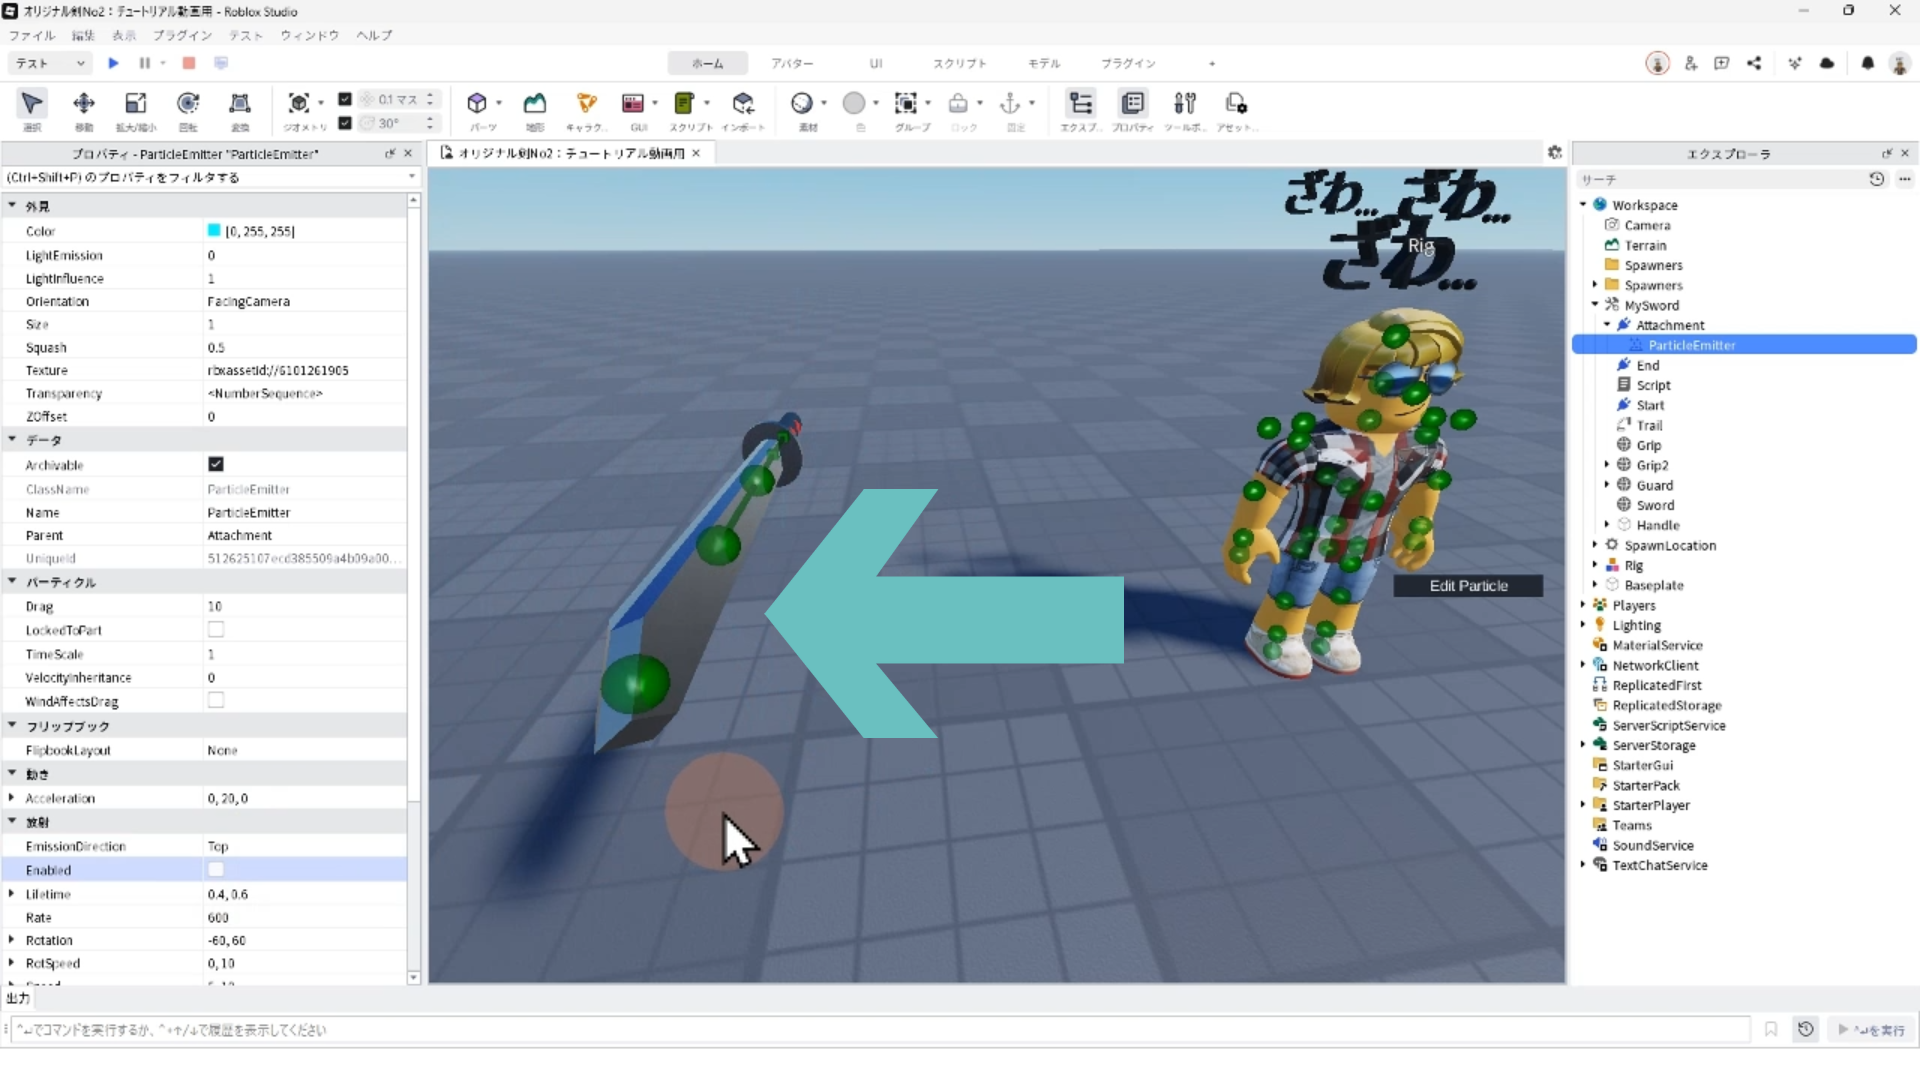Open the Terrain editor icon
This screenshot has height=1080, width=1920.
pos(535,104)
